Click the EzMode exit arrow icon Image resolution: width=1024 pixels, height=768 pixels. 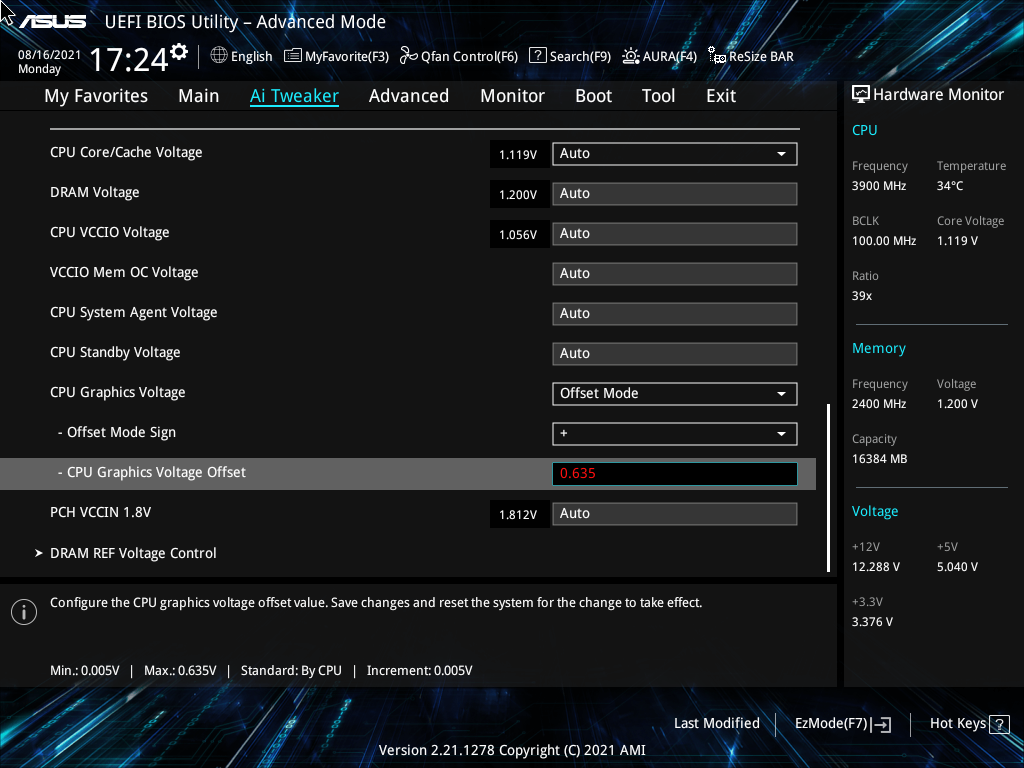[x=881, y=724]
